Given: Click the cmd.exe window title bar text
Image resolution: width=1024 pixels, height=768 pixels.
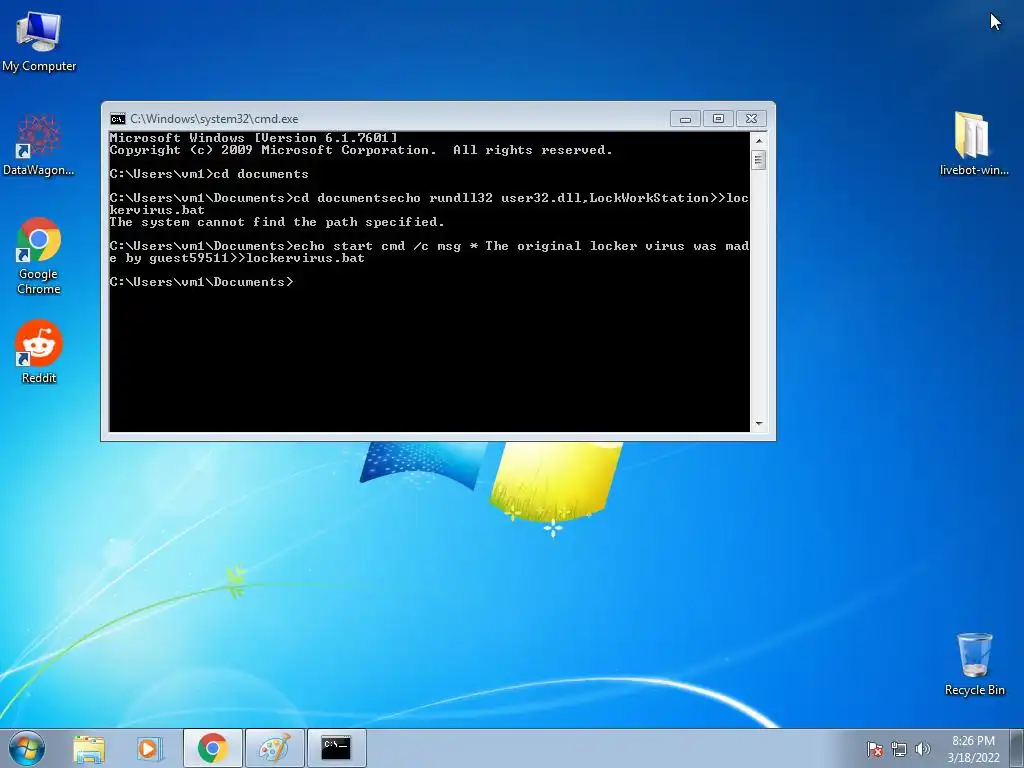Looking at the screenshot, I should click(x=214, y=119).
